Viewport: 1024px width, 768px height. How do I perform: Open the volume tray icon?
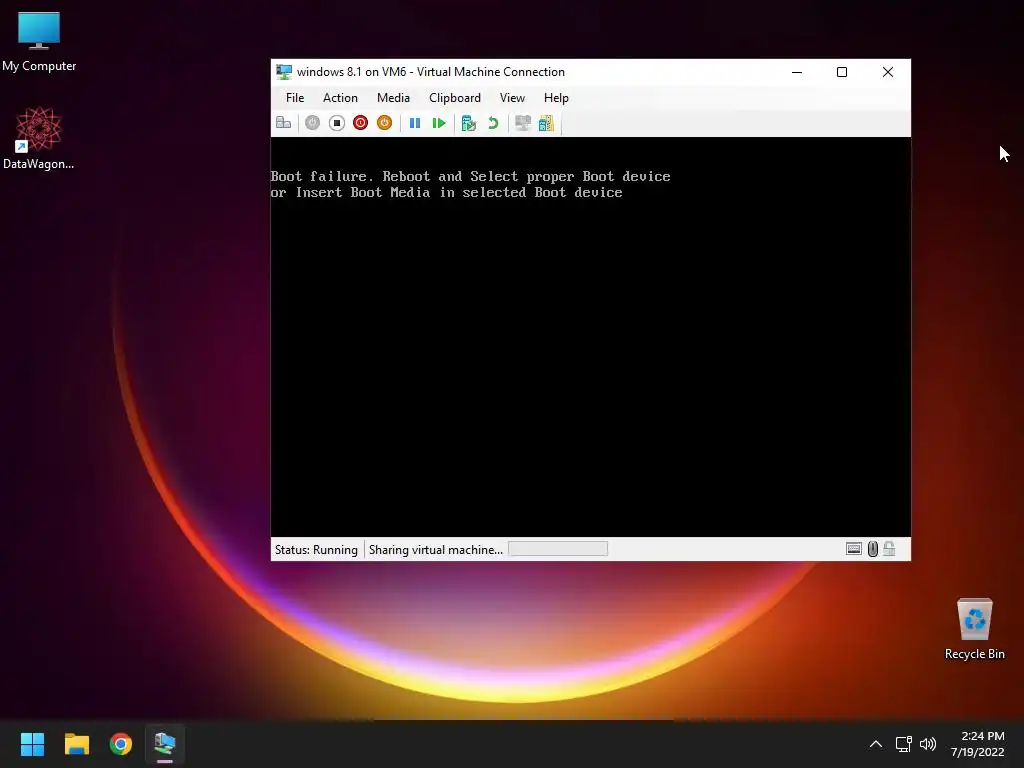(928, 744)
